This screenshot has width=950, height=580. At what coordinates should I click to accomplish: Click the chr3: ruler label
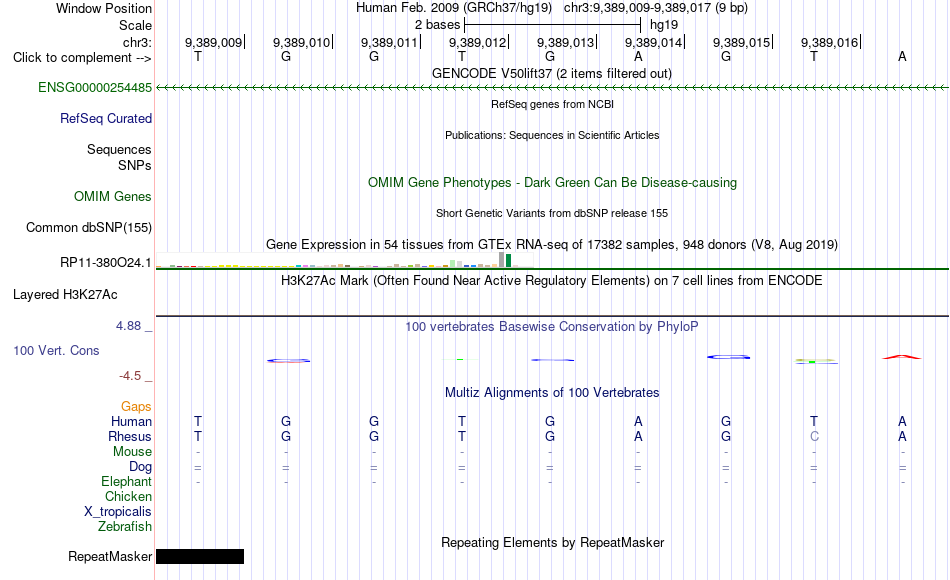(137, 42)
